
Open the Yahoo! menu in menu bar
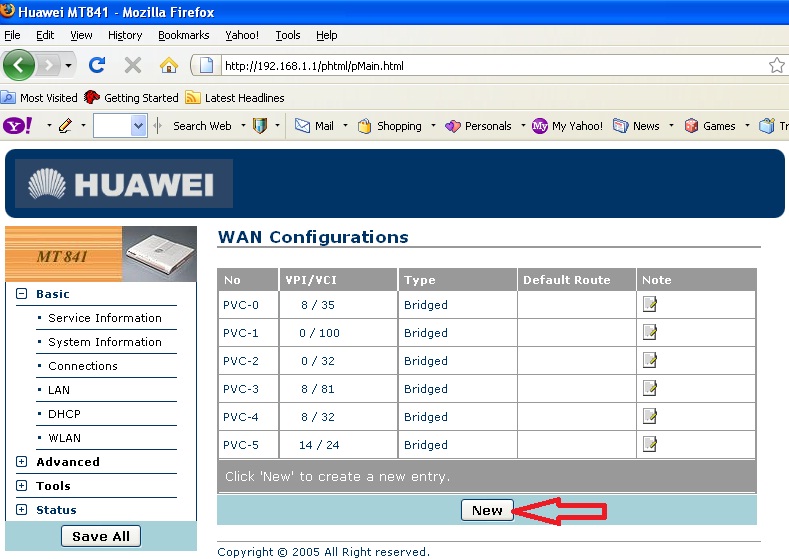point(242,35)
